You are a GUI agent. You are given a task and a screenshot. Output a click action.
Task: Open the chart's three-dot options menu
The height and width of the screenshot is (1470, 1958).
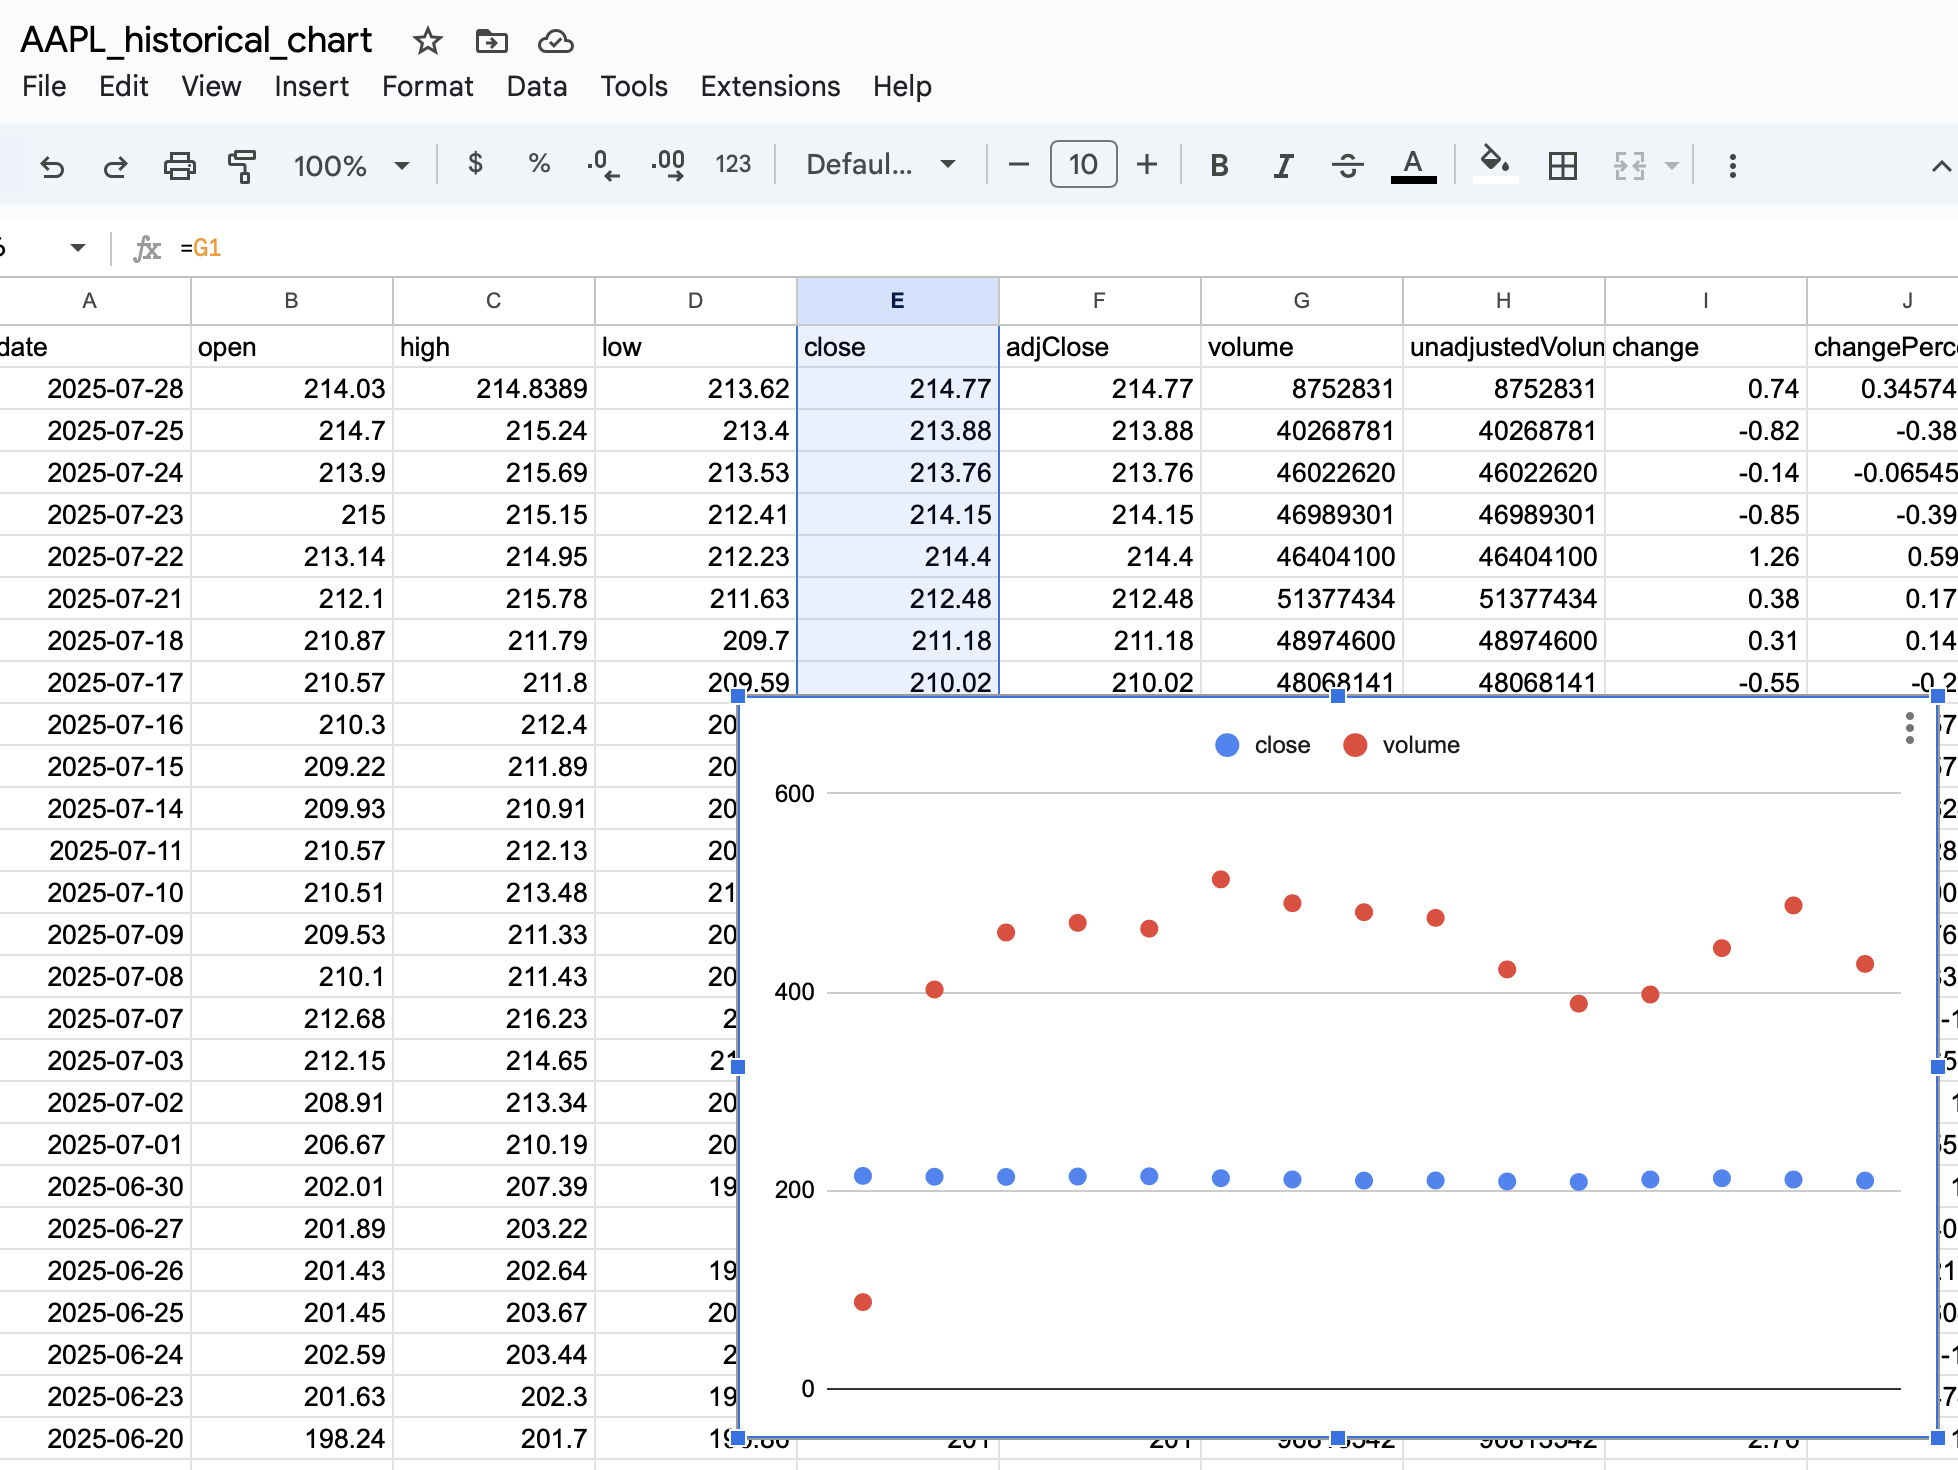(x=1909, y=728)
